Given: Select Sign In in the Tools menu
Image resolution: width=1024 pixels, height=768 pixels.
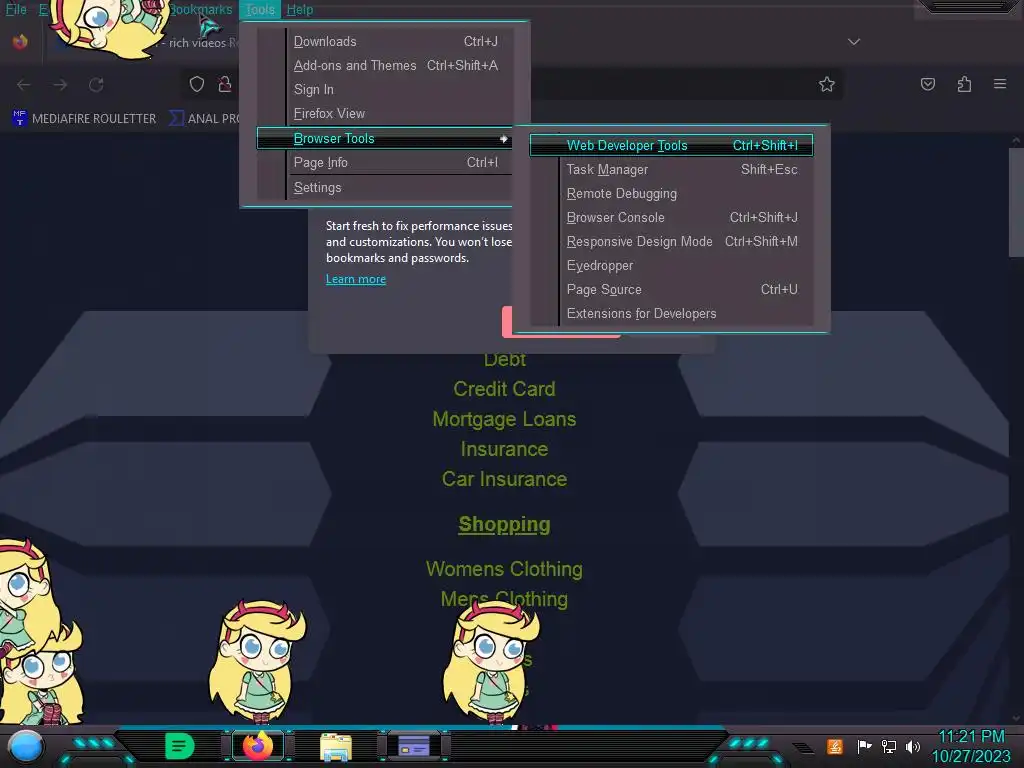Looking at the screenshot, I should point(385,89).
